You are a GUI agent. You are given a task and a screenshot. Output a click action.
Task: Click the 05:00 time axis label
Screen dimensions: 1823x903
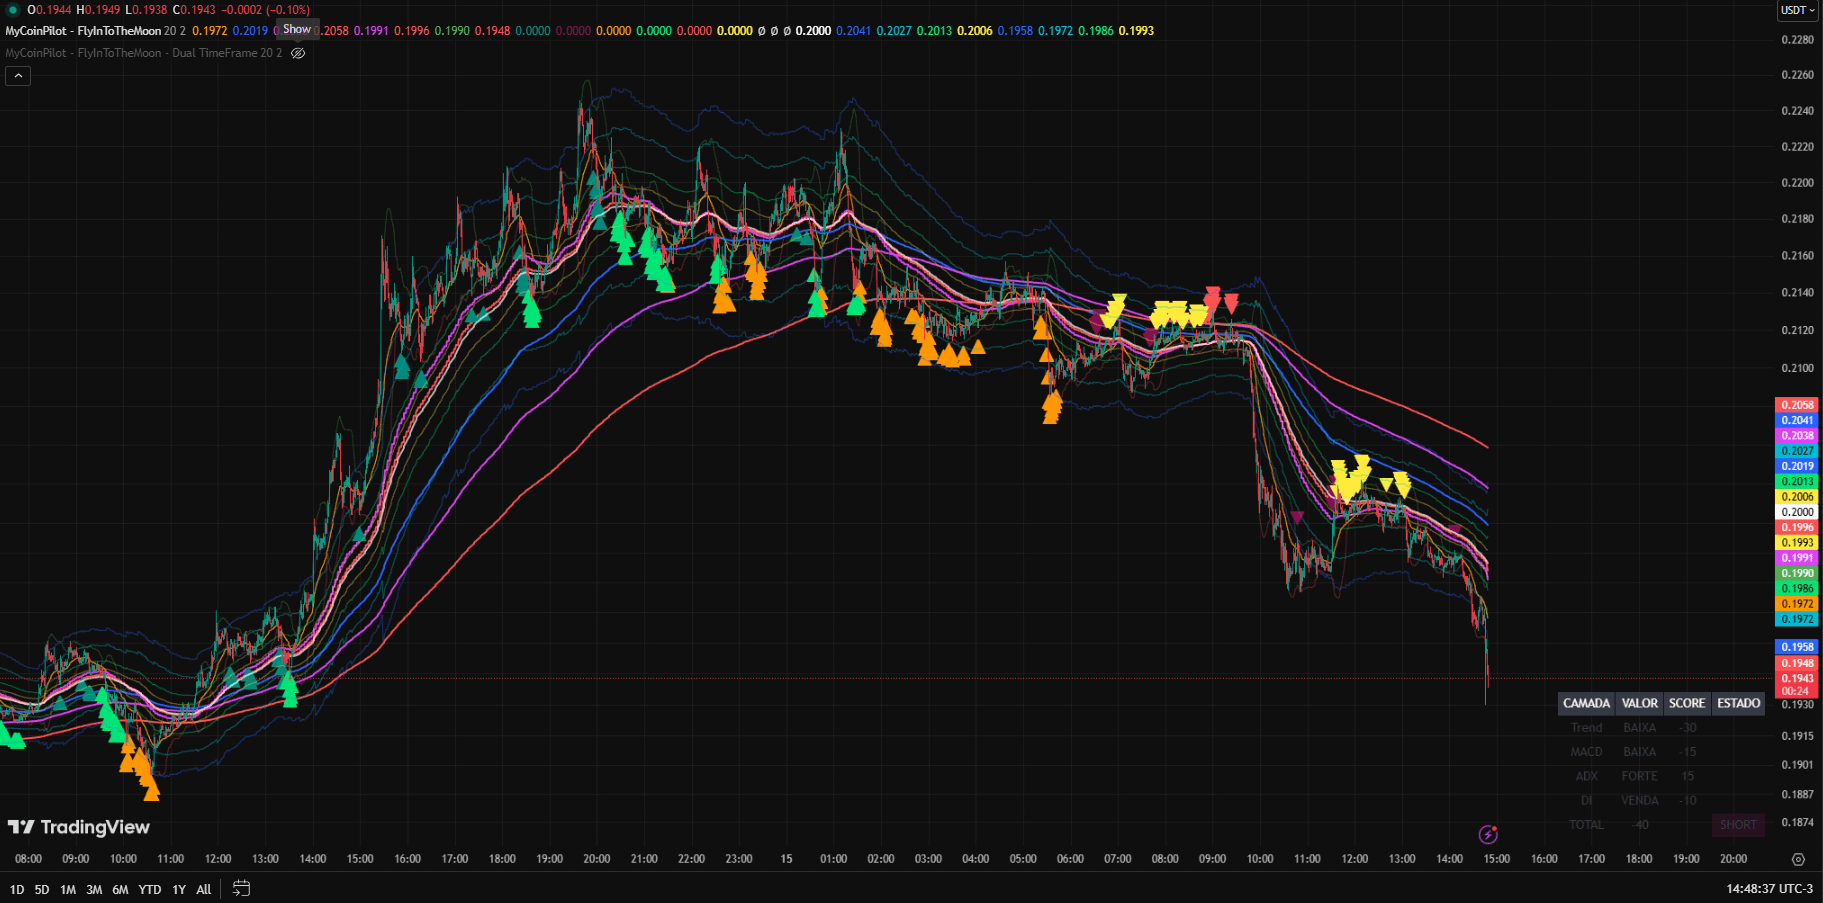point(1023,859)
